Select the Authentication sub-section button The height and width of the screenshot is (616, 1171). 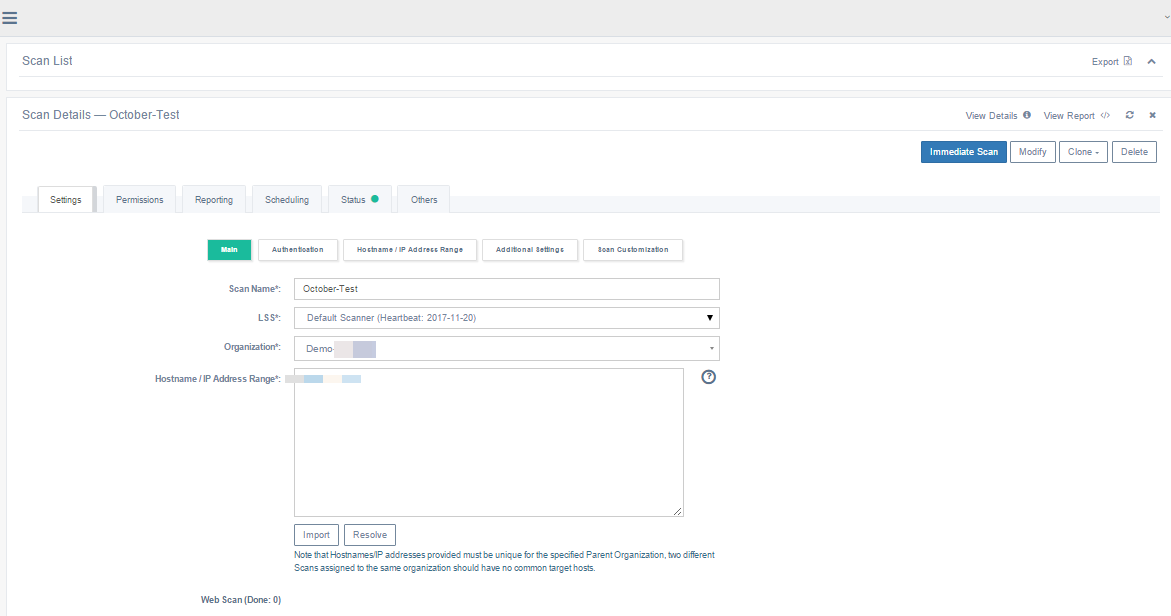297,249
